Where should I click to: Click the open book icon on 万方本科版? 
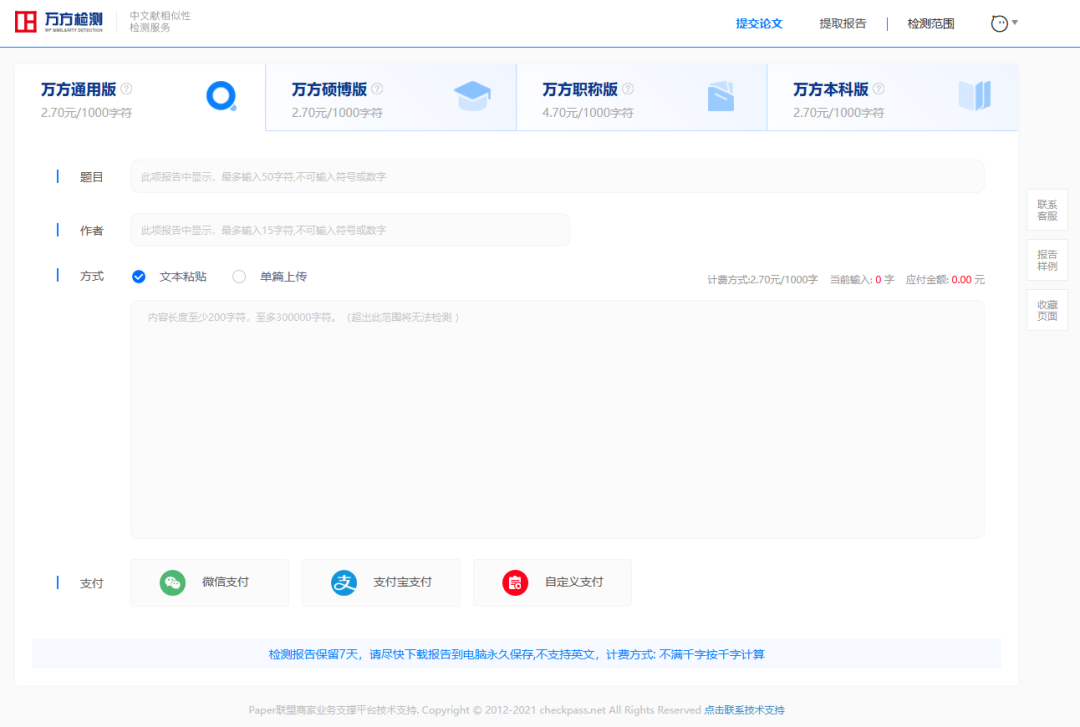pyautogui.click(x=975, y=96)
